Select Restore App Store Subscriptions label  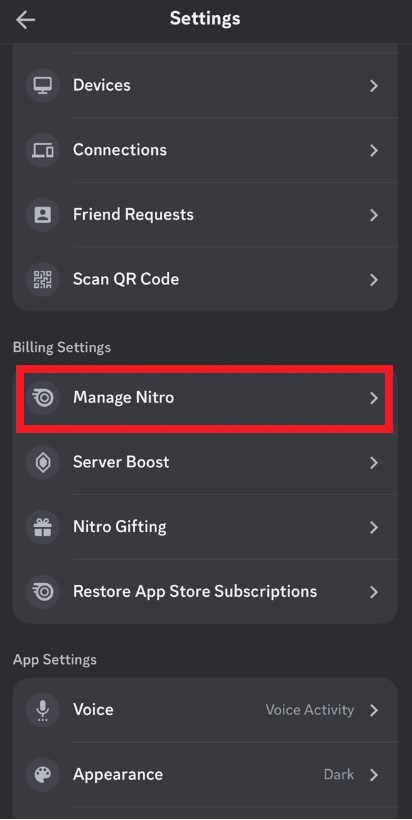point(194,591)
